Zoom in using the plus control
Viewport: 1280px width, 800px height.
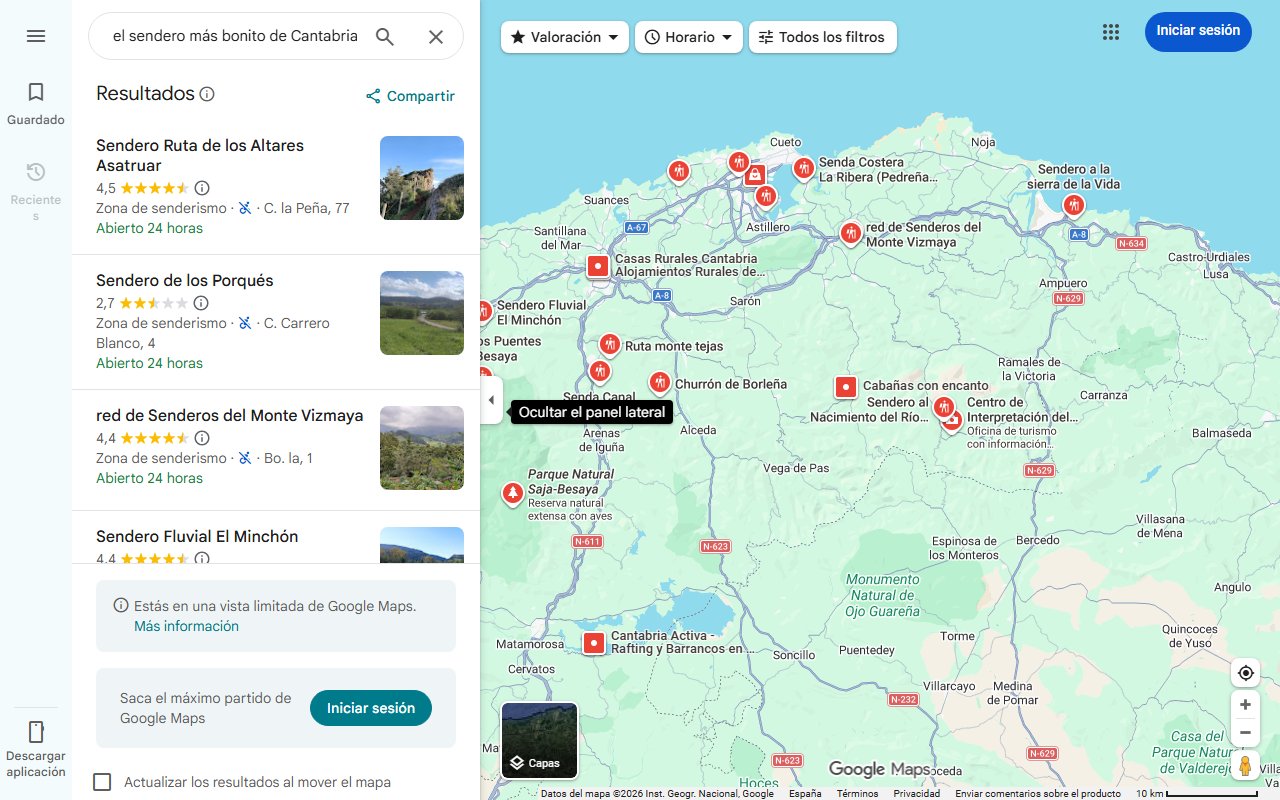(1245, 704)
